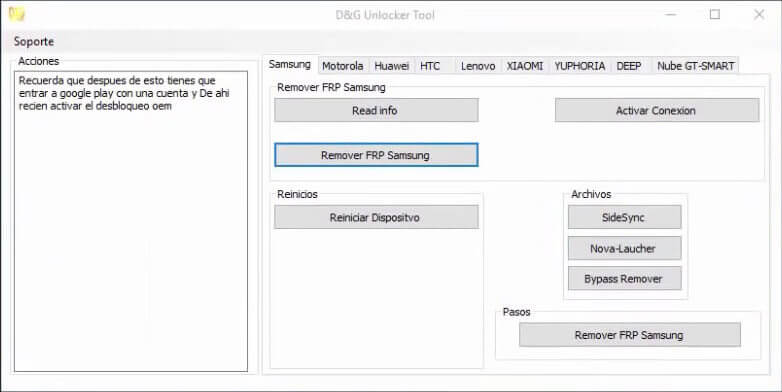
Task: Click the Reinicios group label
Action: pyautogui.click(x=297, y=194)
